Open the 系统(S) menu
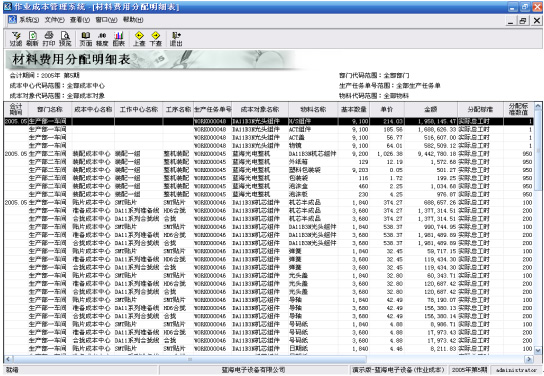 (29, 20)
